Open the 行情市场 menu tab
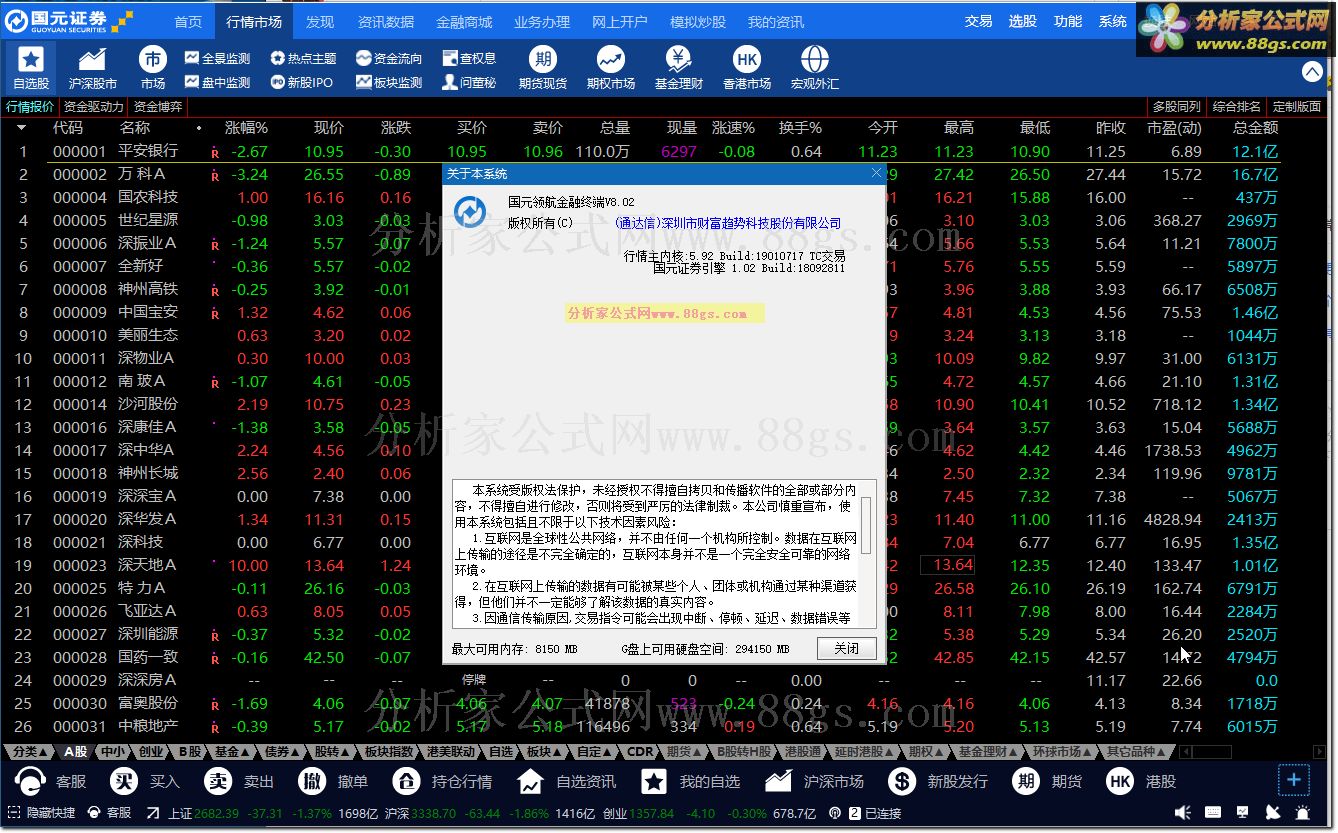The width and height of the screenshot is (1338, 833). click(x=254, y=21)
